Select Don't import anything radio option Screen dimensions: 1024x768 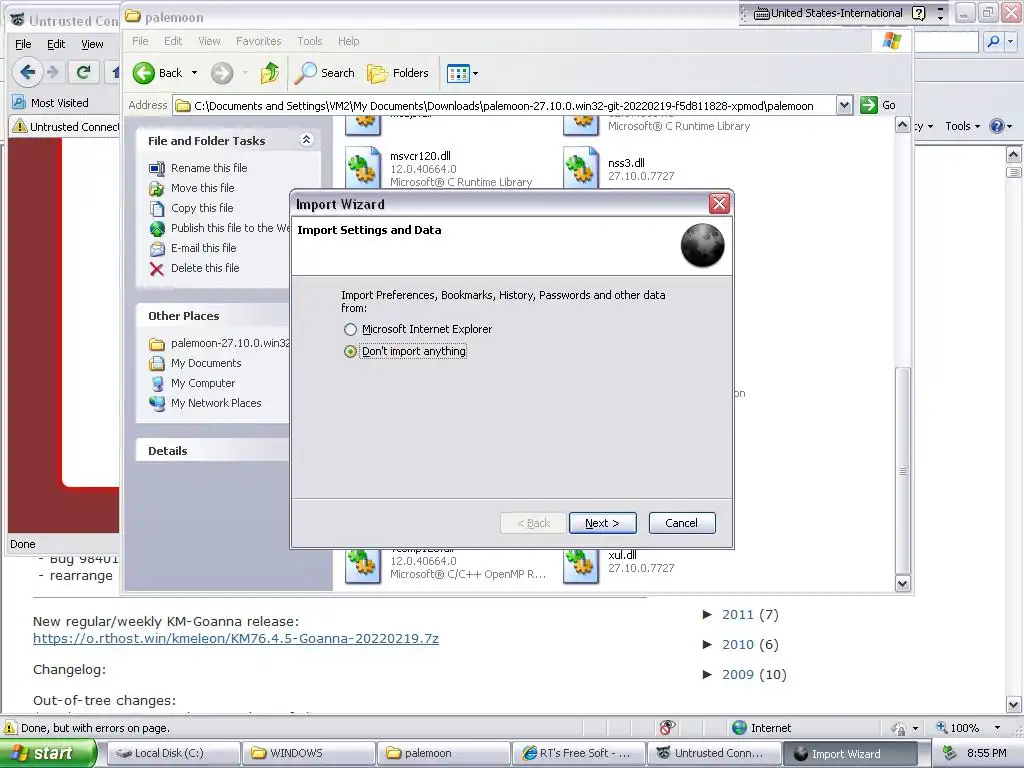(350, 351)
